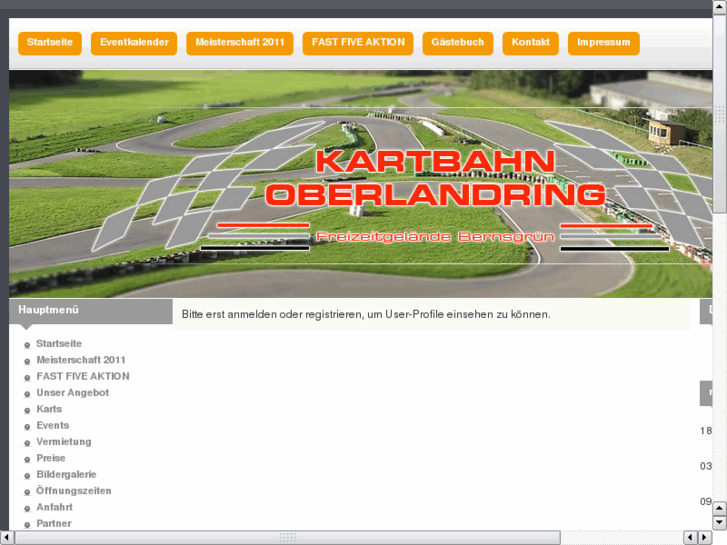Open the Öffnungszeiten menu entry
This screenshot has height=545, width=727.
tap(74, 491)
